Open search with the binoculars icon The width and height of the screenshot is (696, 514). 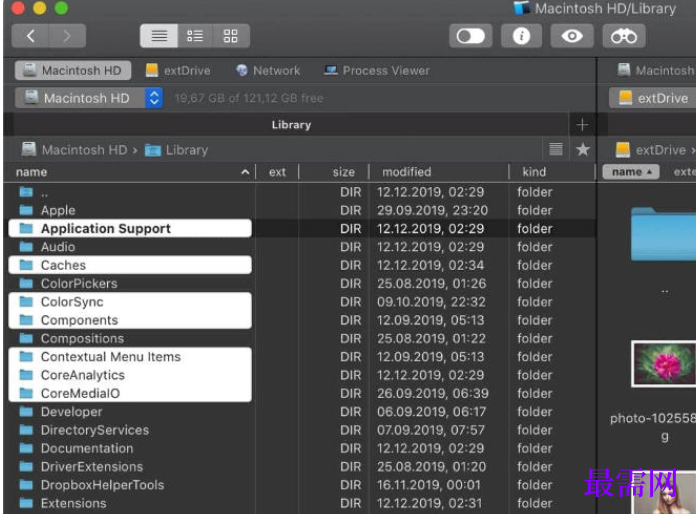pyautogui.click(x=624, y=36)
